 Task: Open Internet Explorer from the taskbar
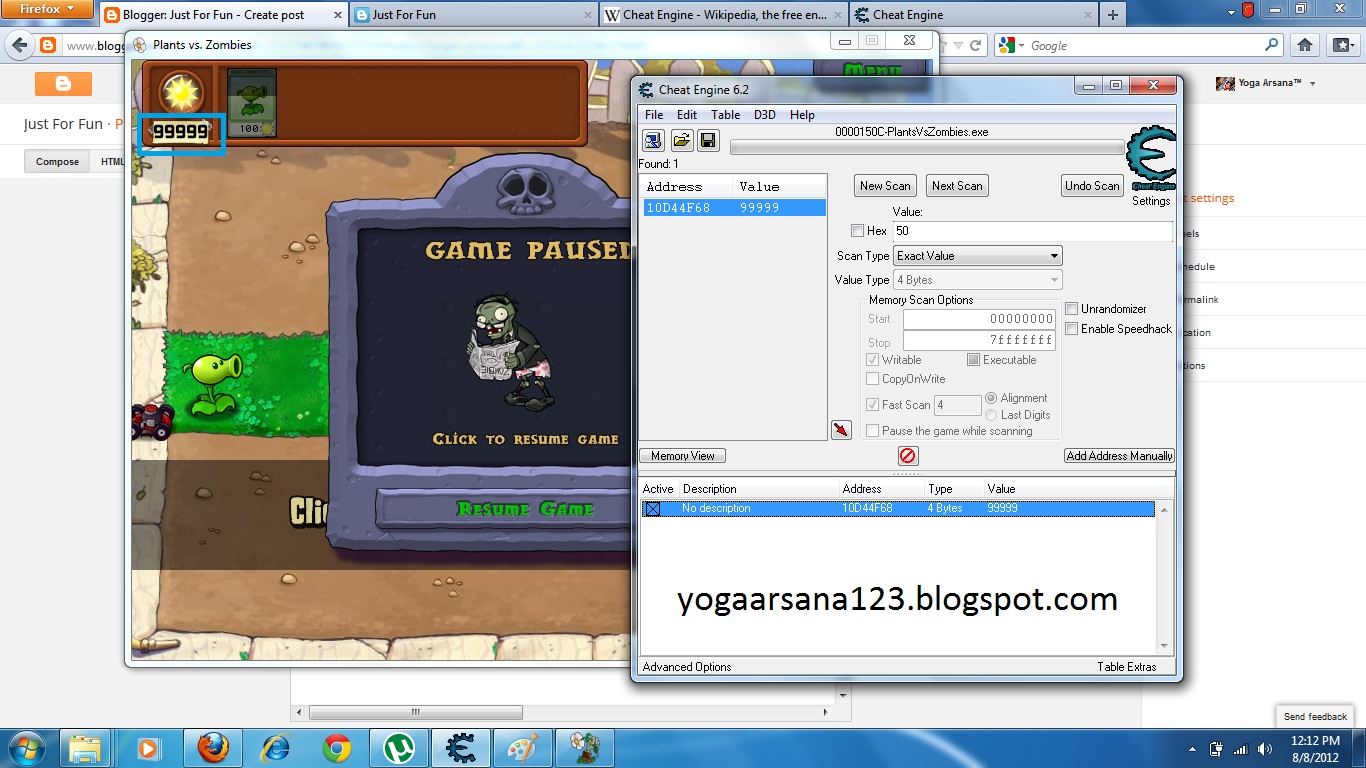coord(275,748)
